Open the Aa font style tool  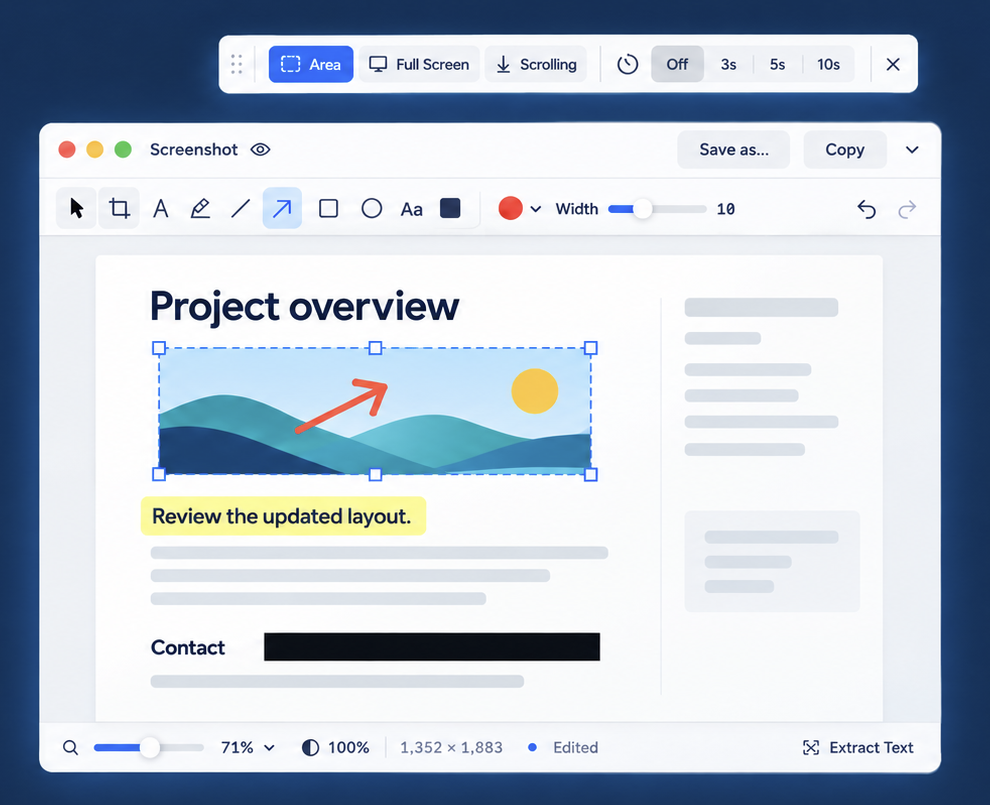pos(412,209)
